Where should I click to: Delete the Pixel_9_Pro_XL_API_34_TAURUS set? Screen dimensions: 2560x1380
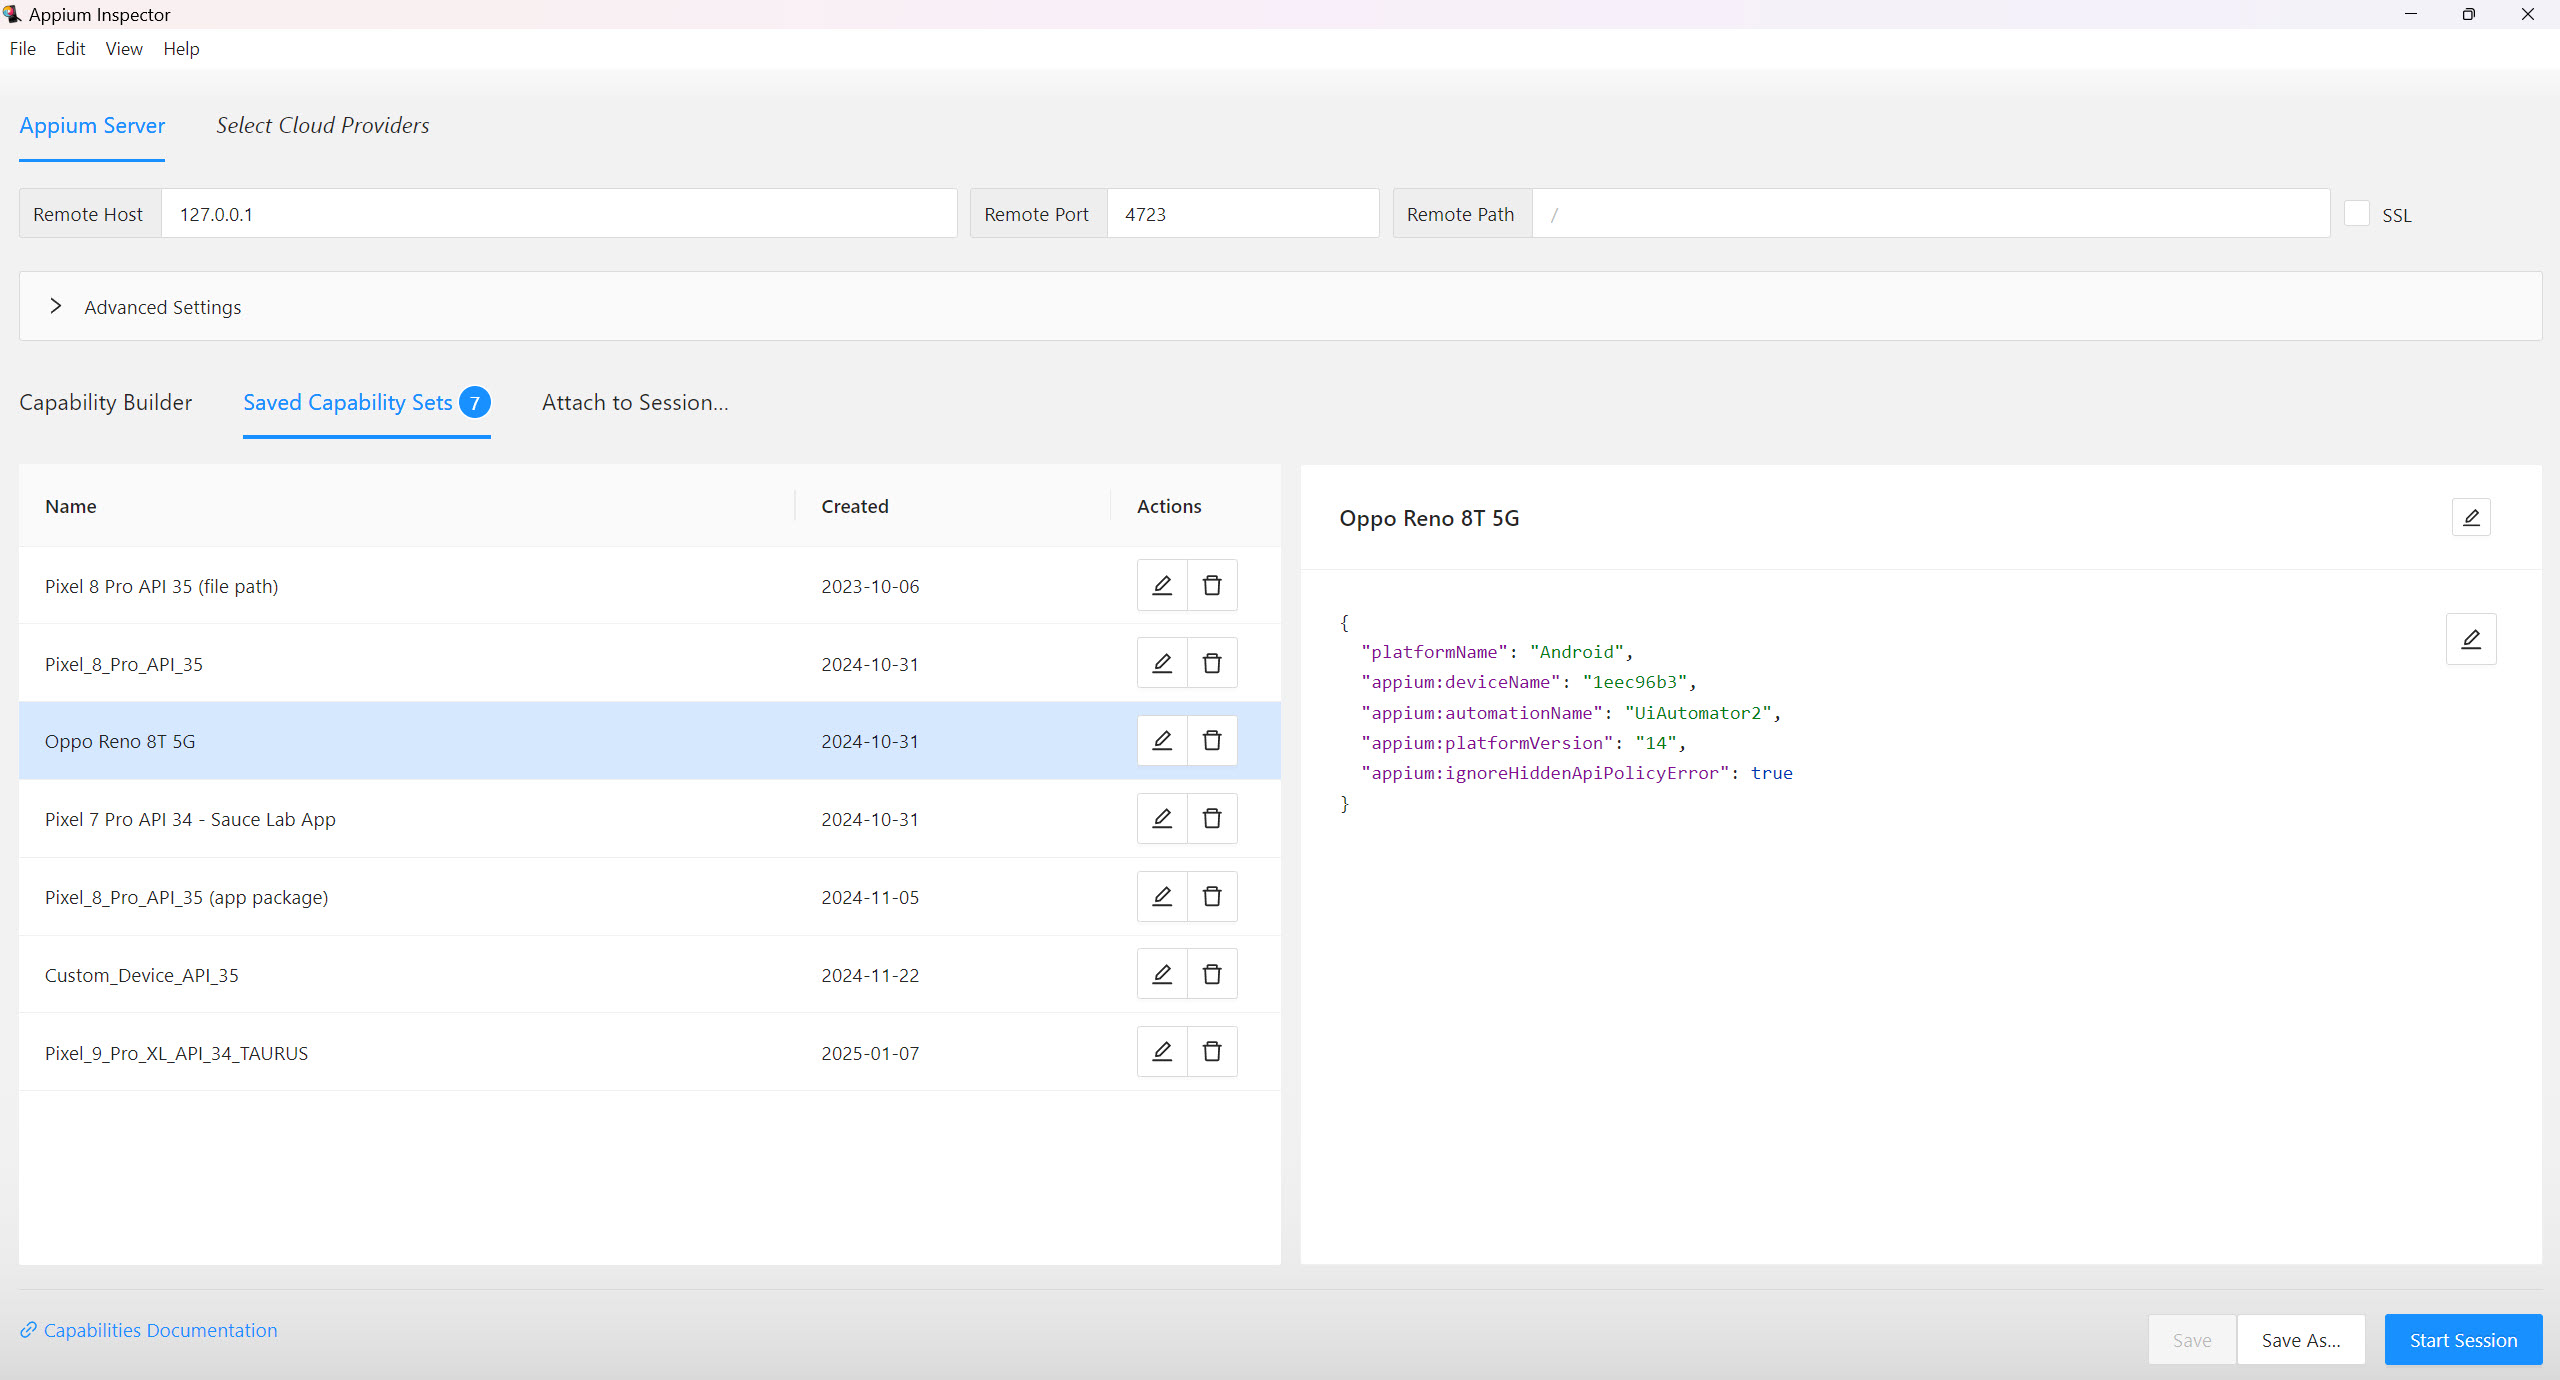tap(1212, 1052)
